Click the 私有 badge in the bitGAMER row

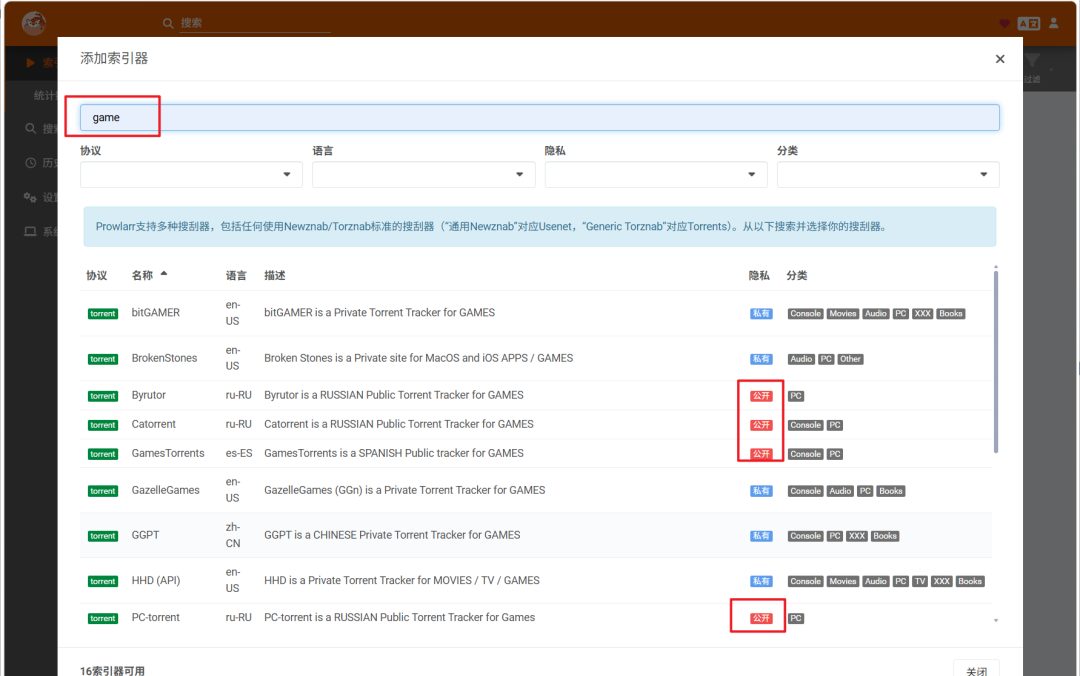(x=760, y=314)
